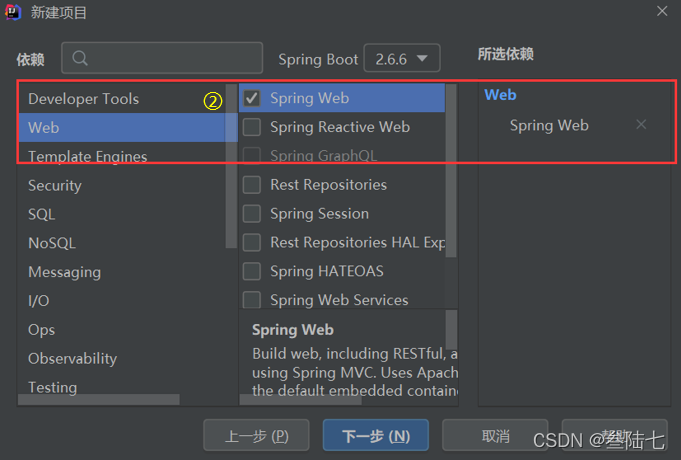Click the IntelliJ IDEA logo icon in title bar
The width and height of the screenshot is (681, 460).
pos(13,12)
